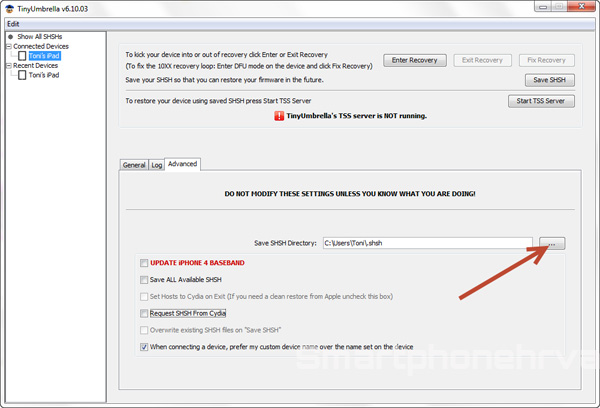Click the TinyUmbrella app icon in title bar
The width and height of the screenshot is (600, 408).
tap(10, 8)
